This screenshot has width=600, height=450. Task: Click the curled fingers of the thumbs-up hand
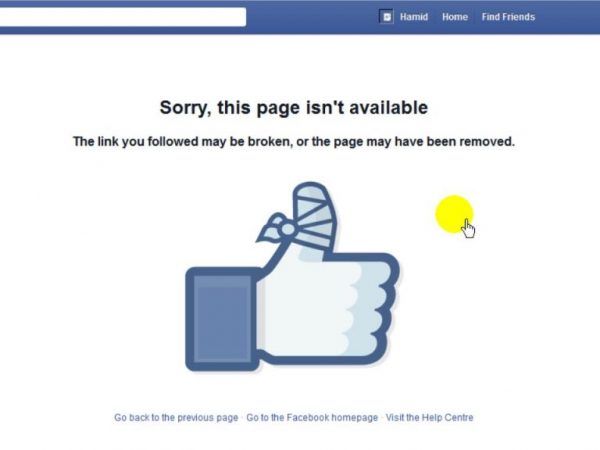tap(372, 306)
